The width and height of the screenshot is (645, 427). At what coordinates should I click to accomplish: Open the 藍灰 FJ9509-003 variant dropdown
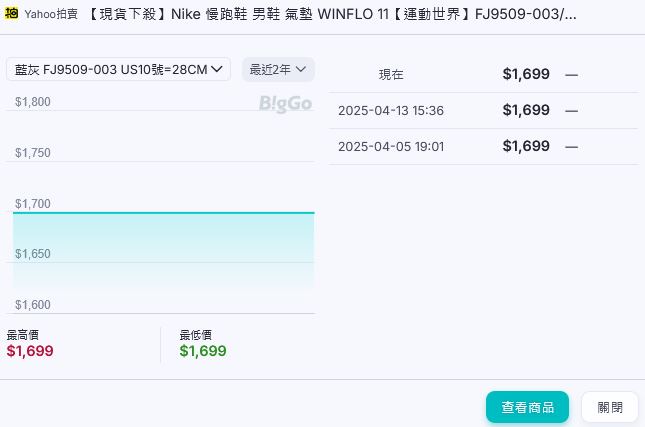(x=118, y=69)
